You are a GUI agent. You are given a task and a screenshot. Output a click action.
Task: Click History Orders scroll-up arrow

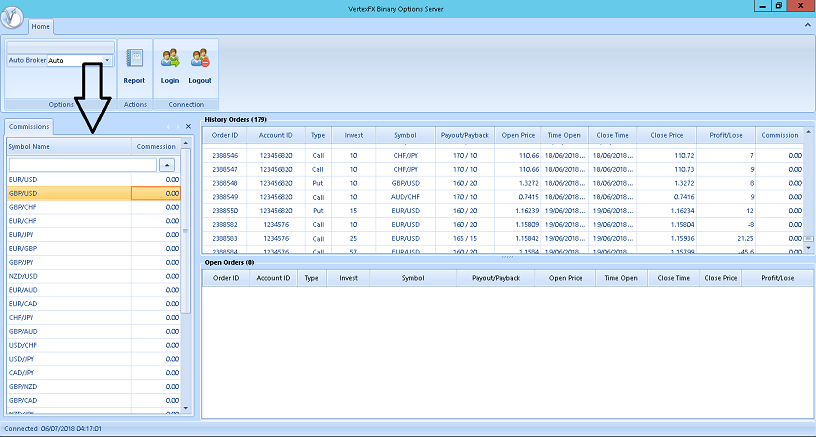808,131
